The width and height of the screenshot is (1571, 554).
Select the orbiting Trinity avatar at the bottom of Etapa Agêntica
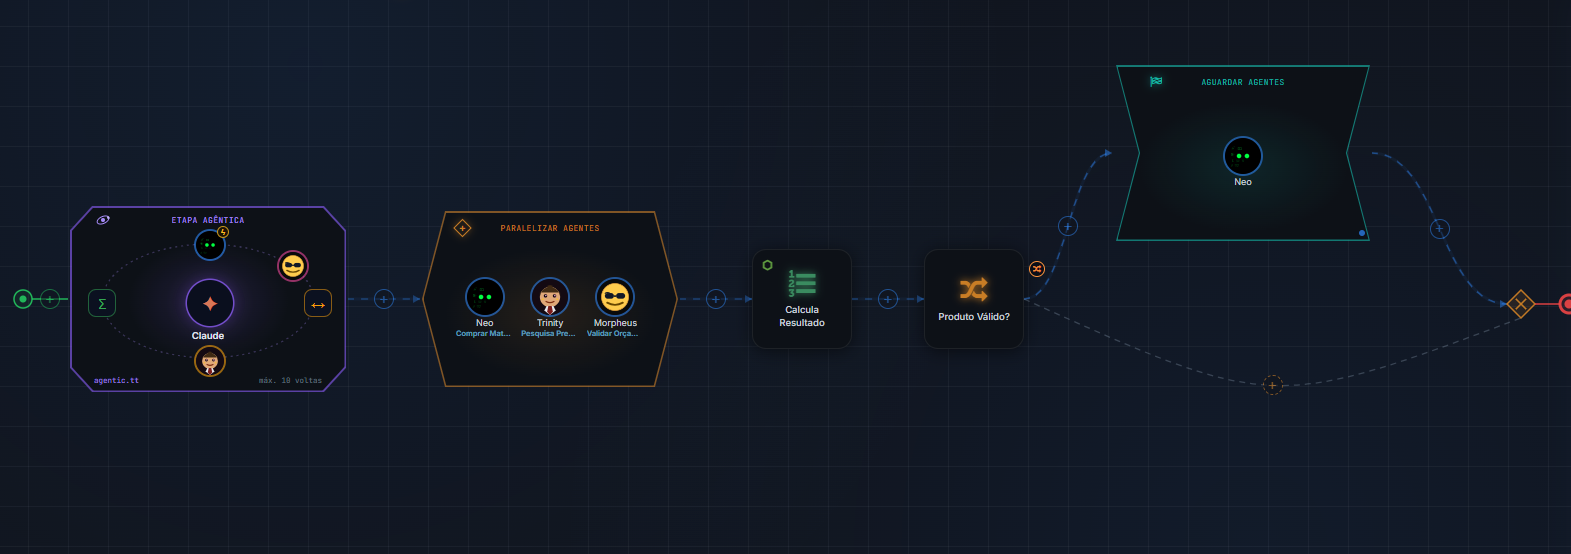coord(210,361)
